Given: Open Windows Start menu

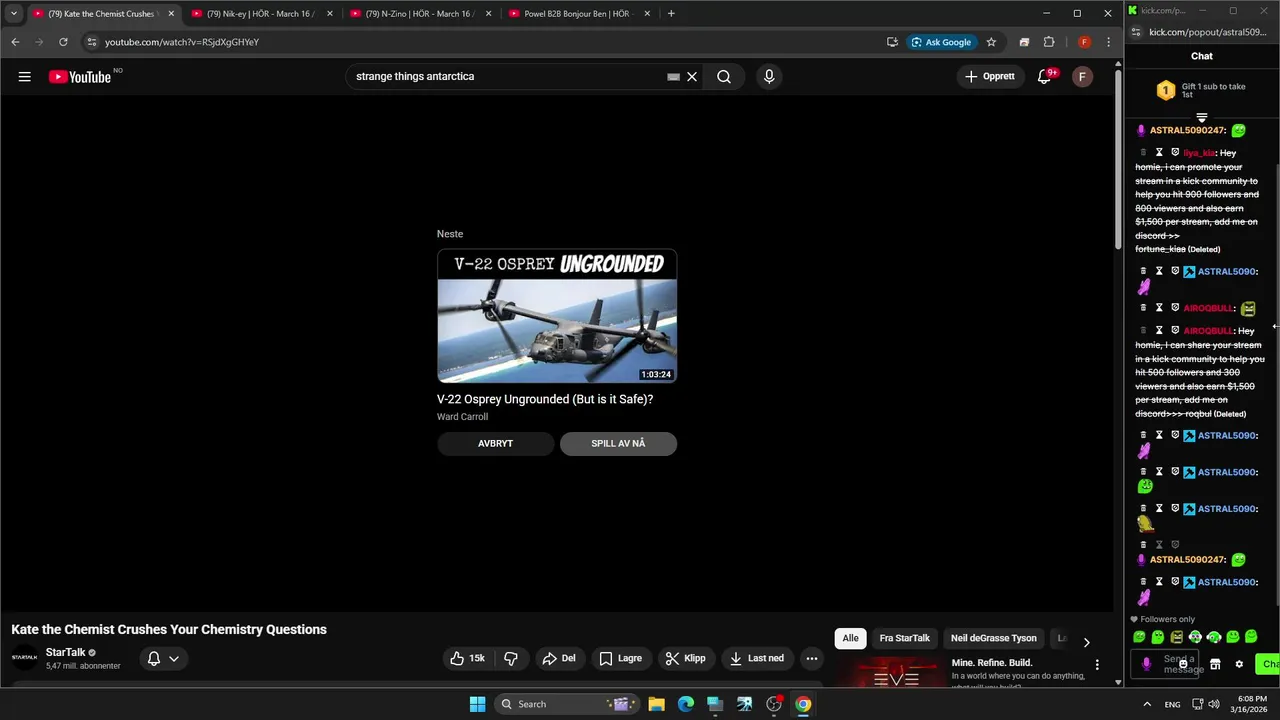Looking at the screenshot, I should click(477, 704).
